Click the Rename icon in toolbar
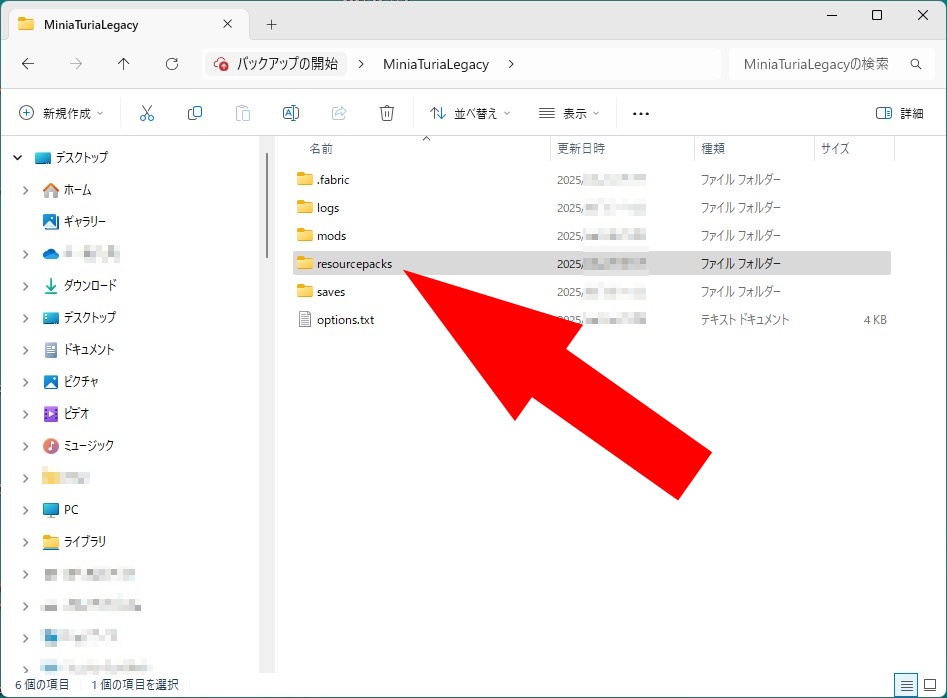Viewport: 947px width, 698px height. (x=291, y=113)
